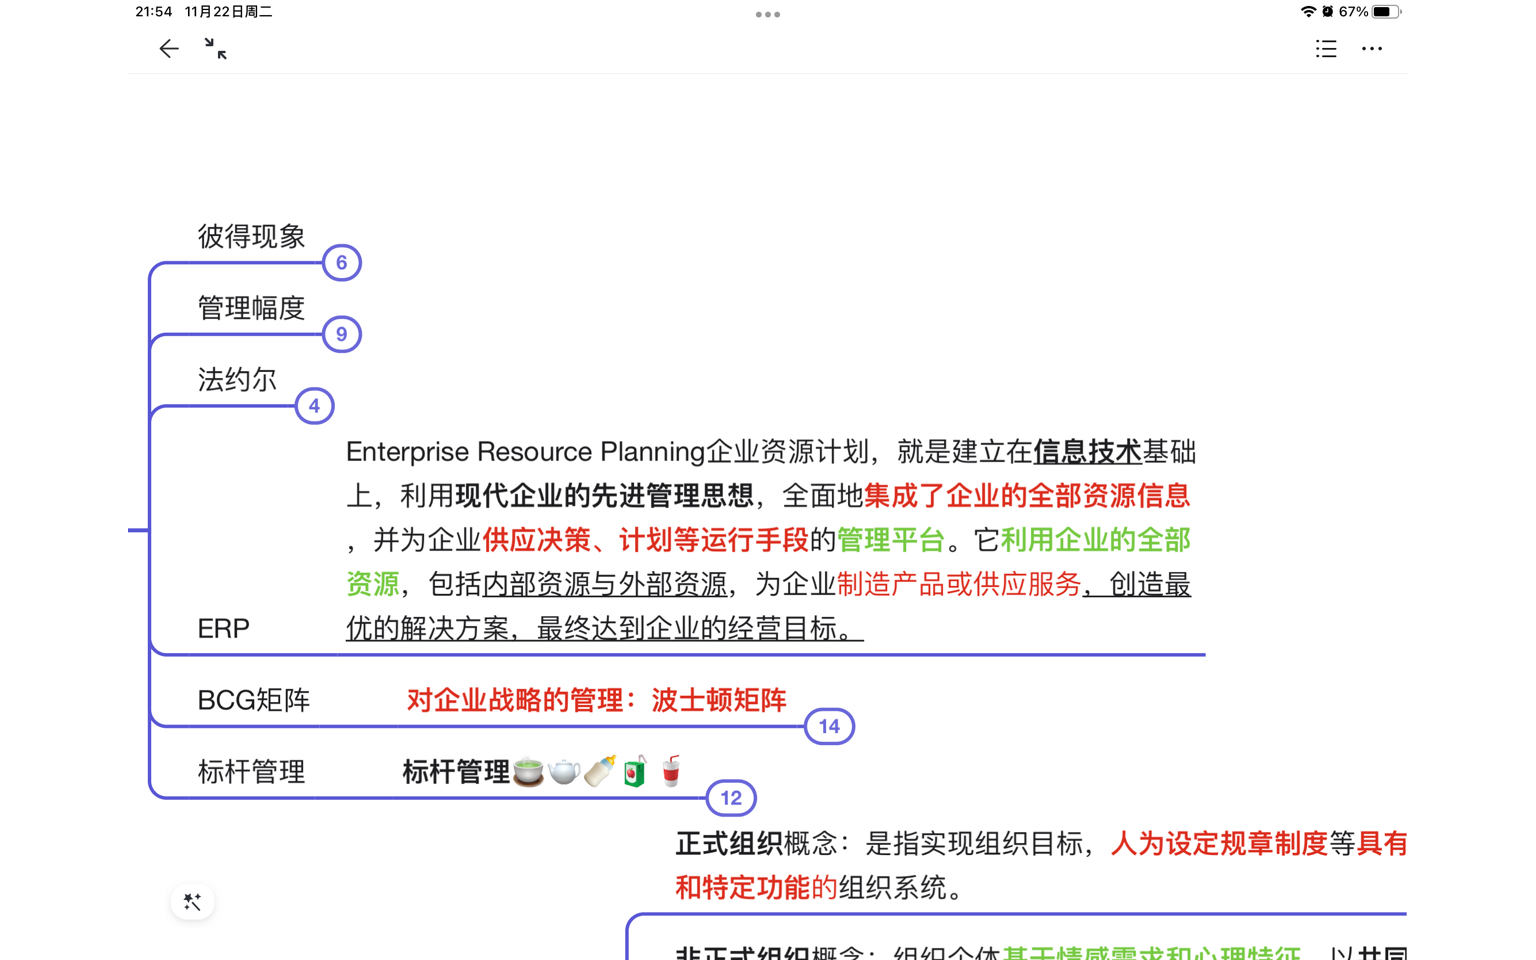Viewport: 1536px width, 960px height.
Task: Expand the 标杆管理 node badge 12
Action: [731, 798]
